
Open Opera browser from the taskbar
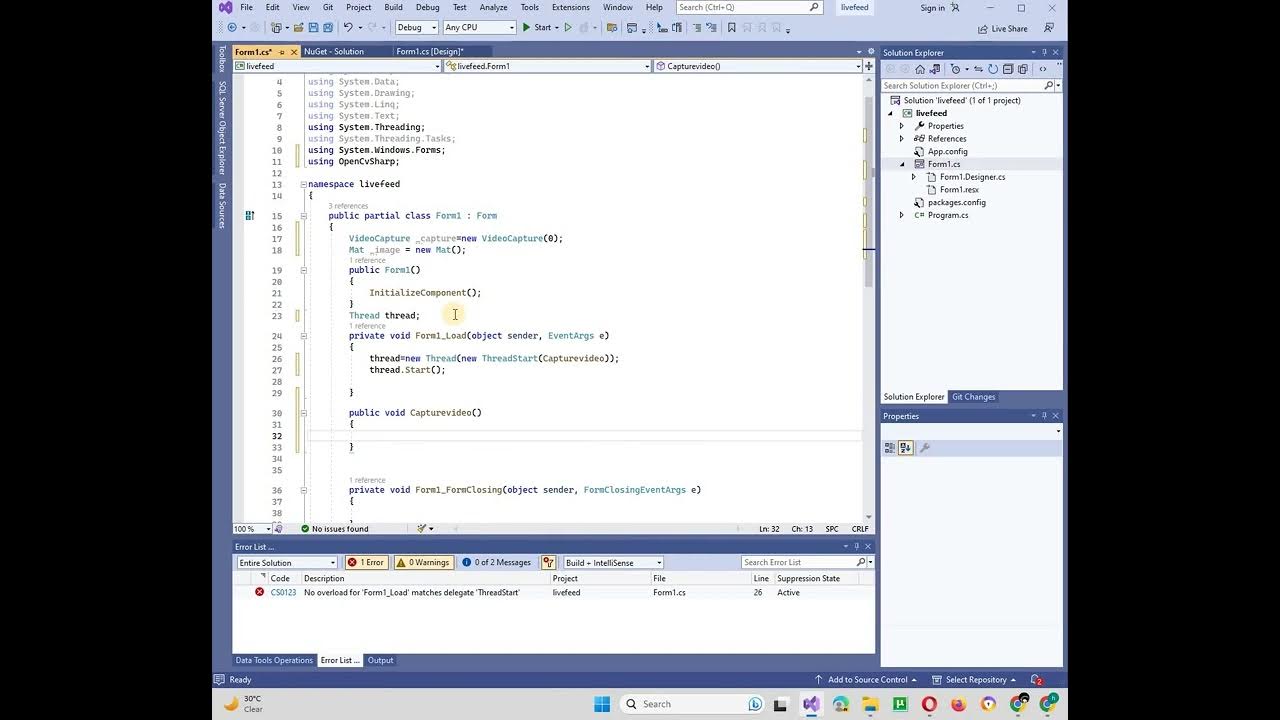pyautogui.click(x=929, y=704)
